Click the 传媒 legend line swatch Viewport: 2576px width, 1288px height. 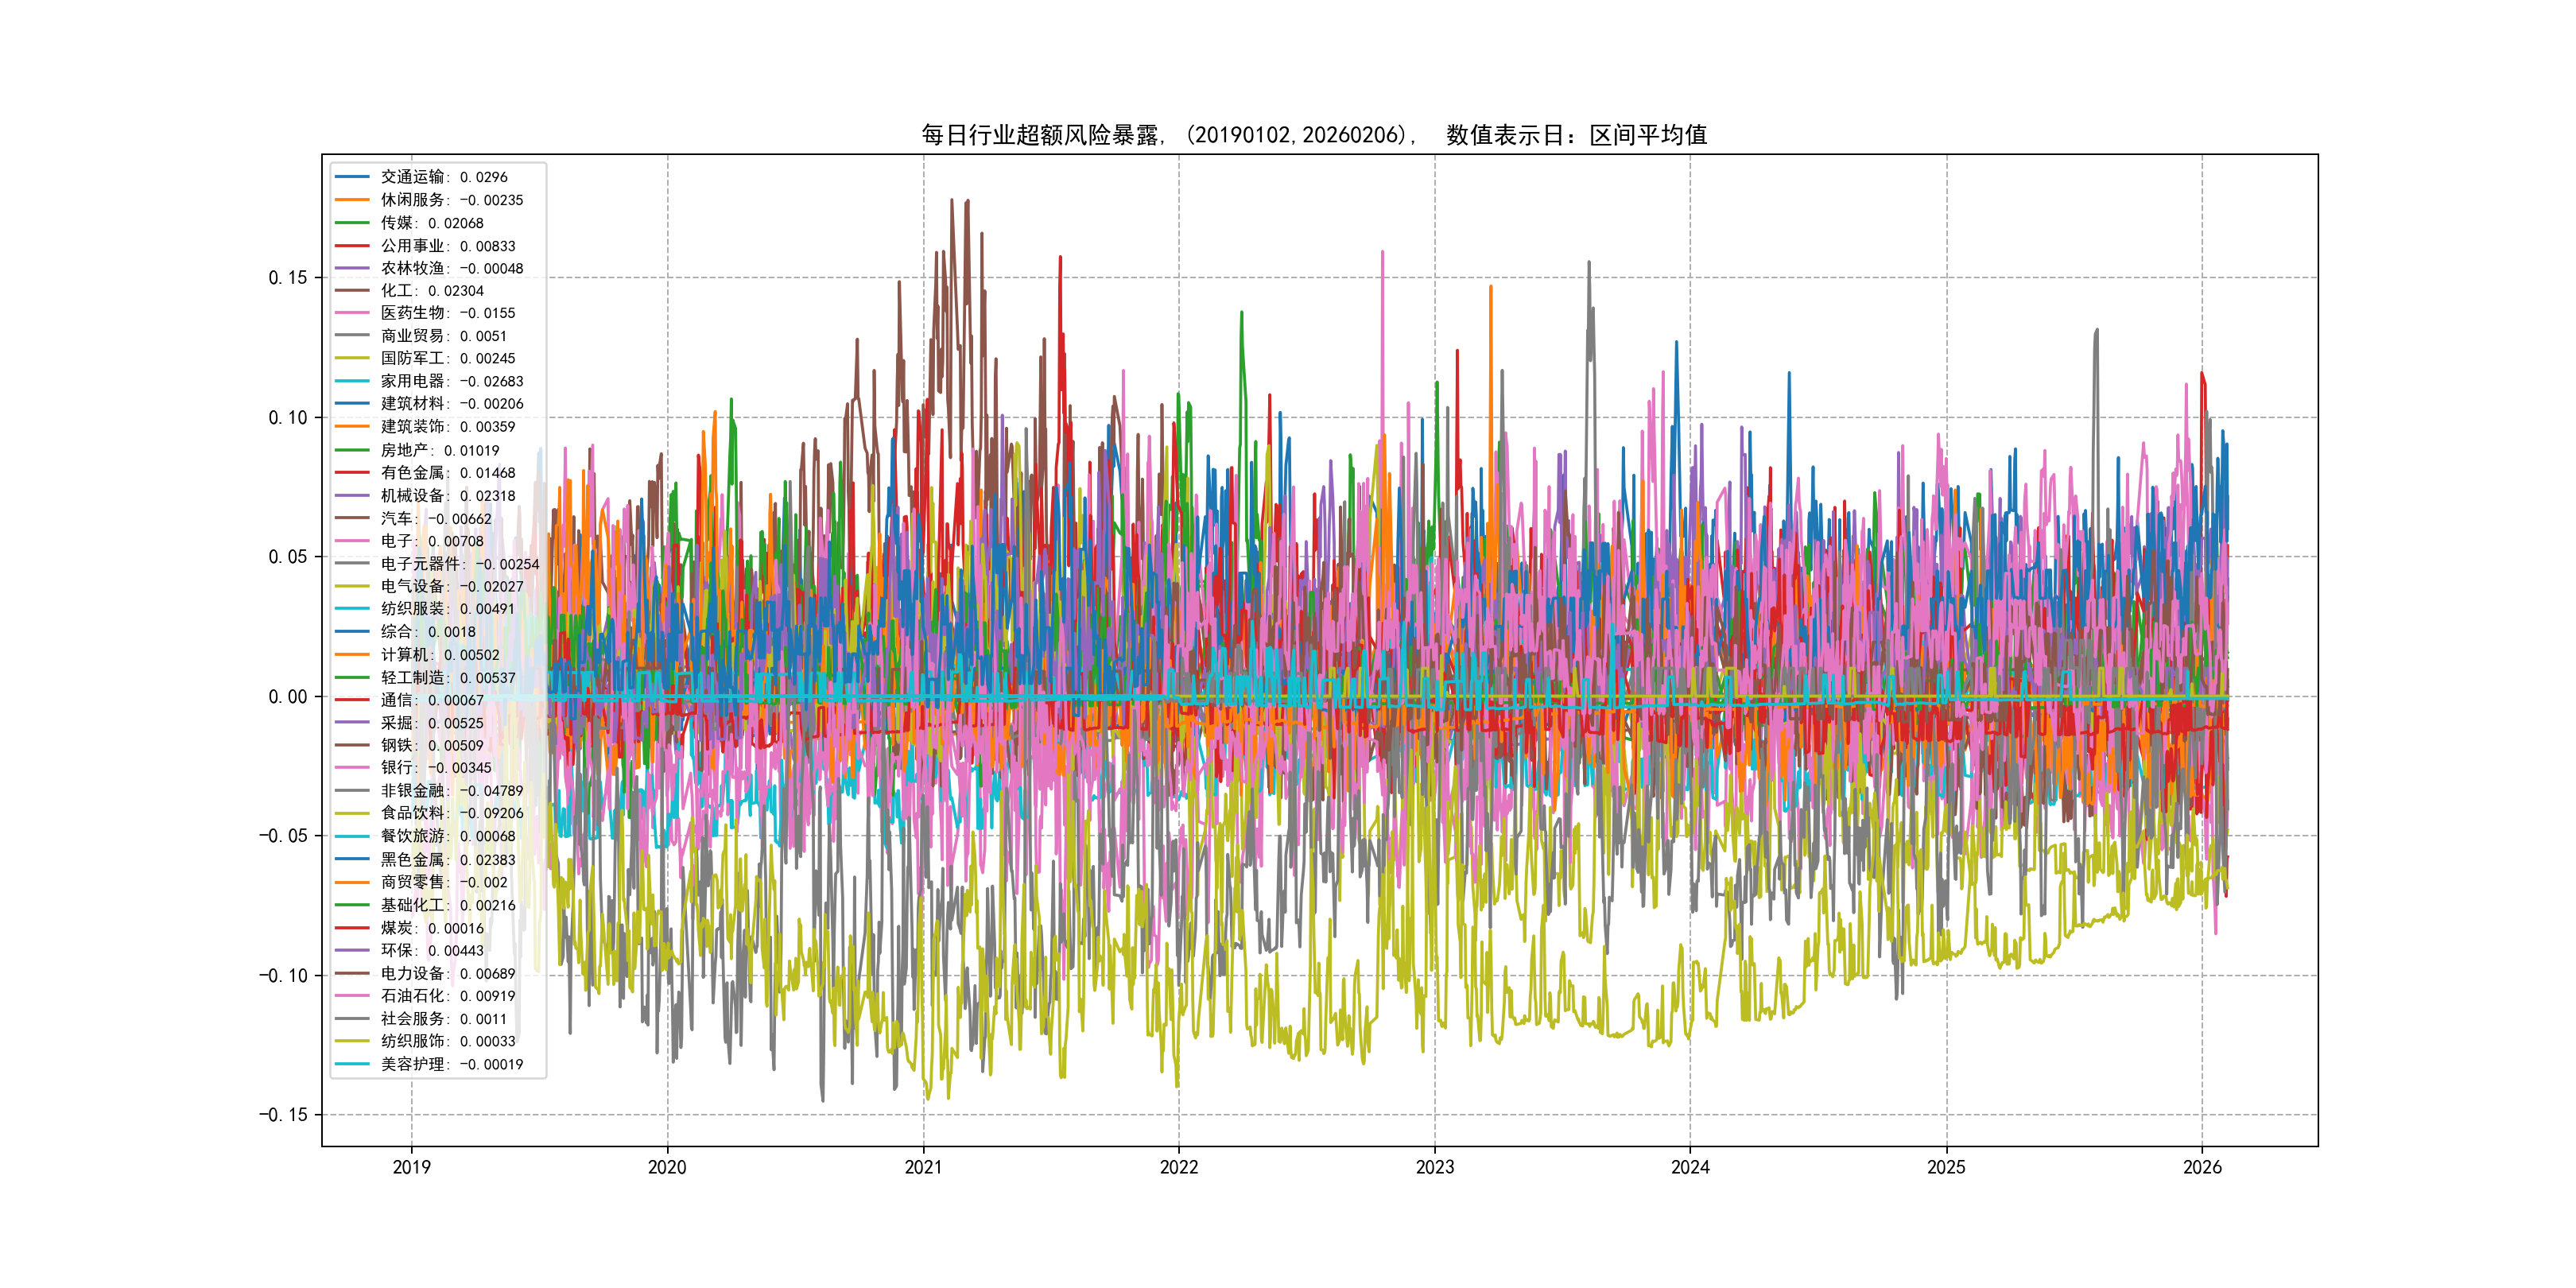352,223
